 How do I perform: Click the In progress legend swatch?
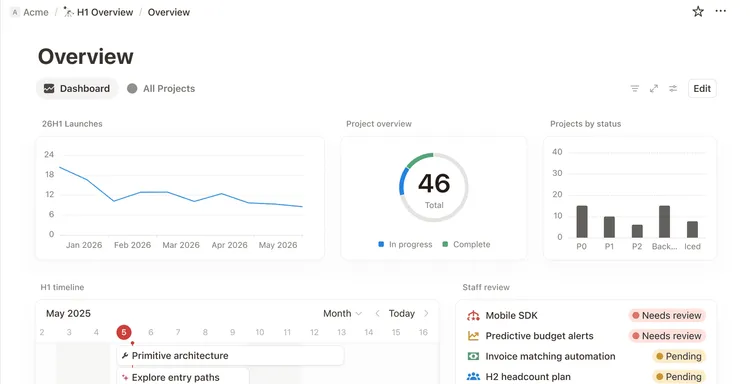click(381, 244)
